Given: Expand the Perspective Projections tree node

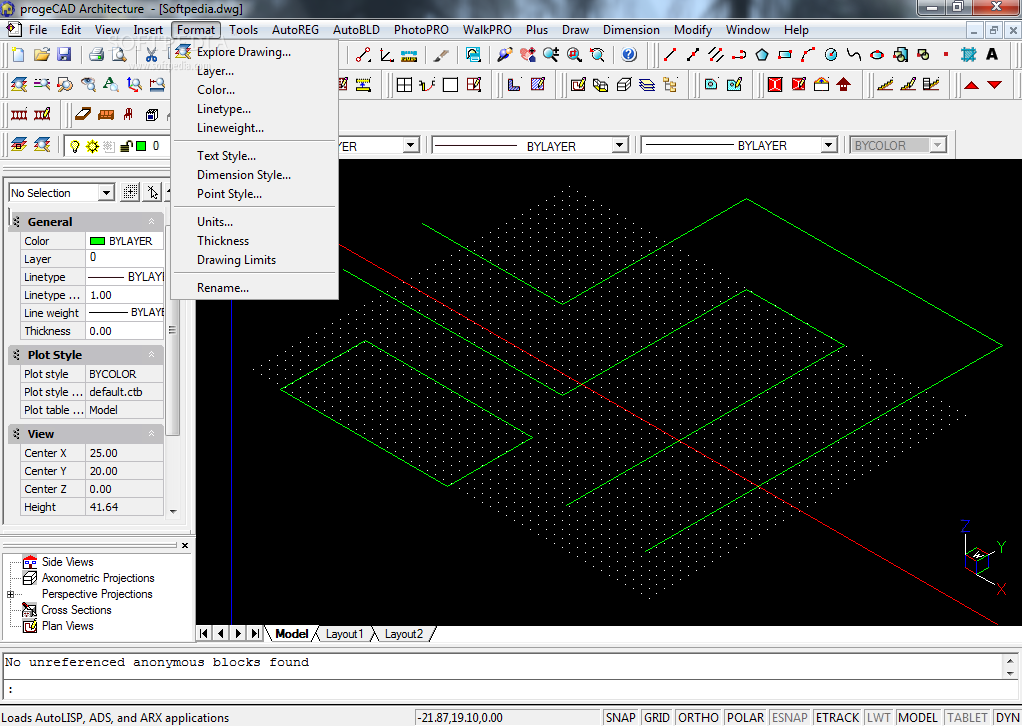Looking at the screenshot, I should tap(10, 594).
